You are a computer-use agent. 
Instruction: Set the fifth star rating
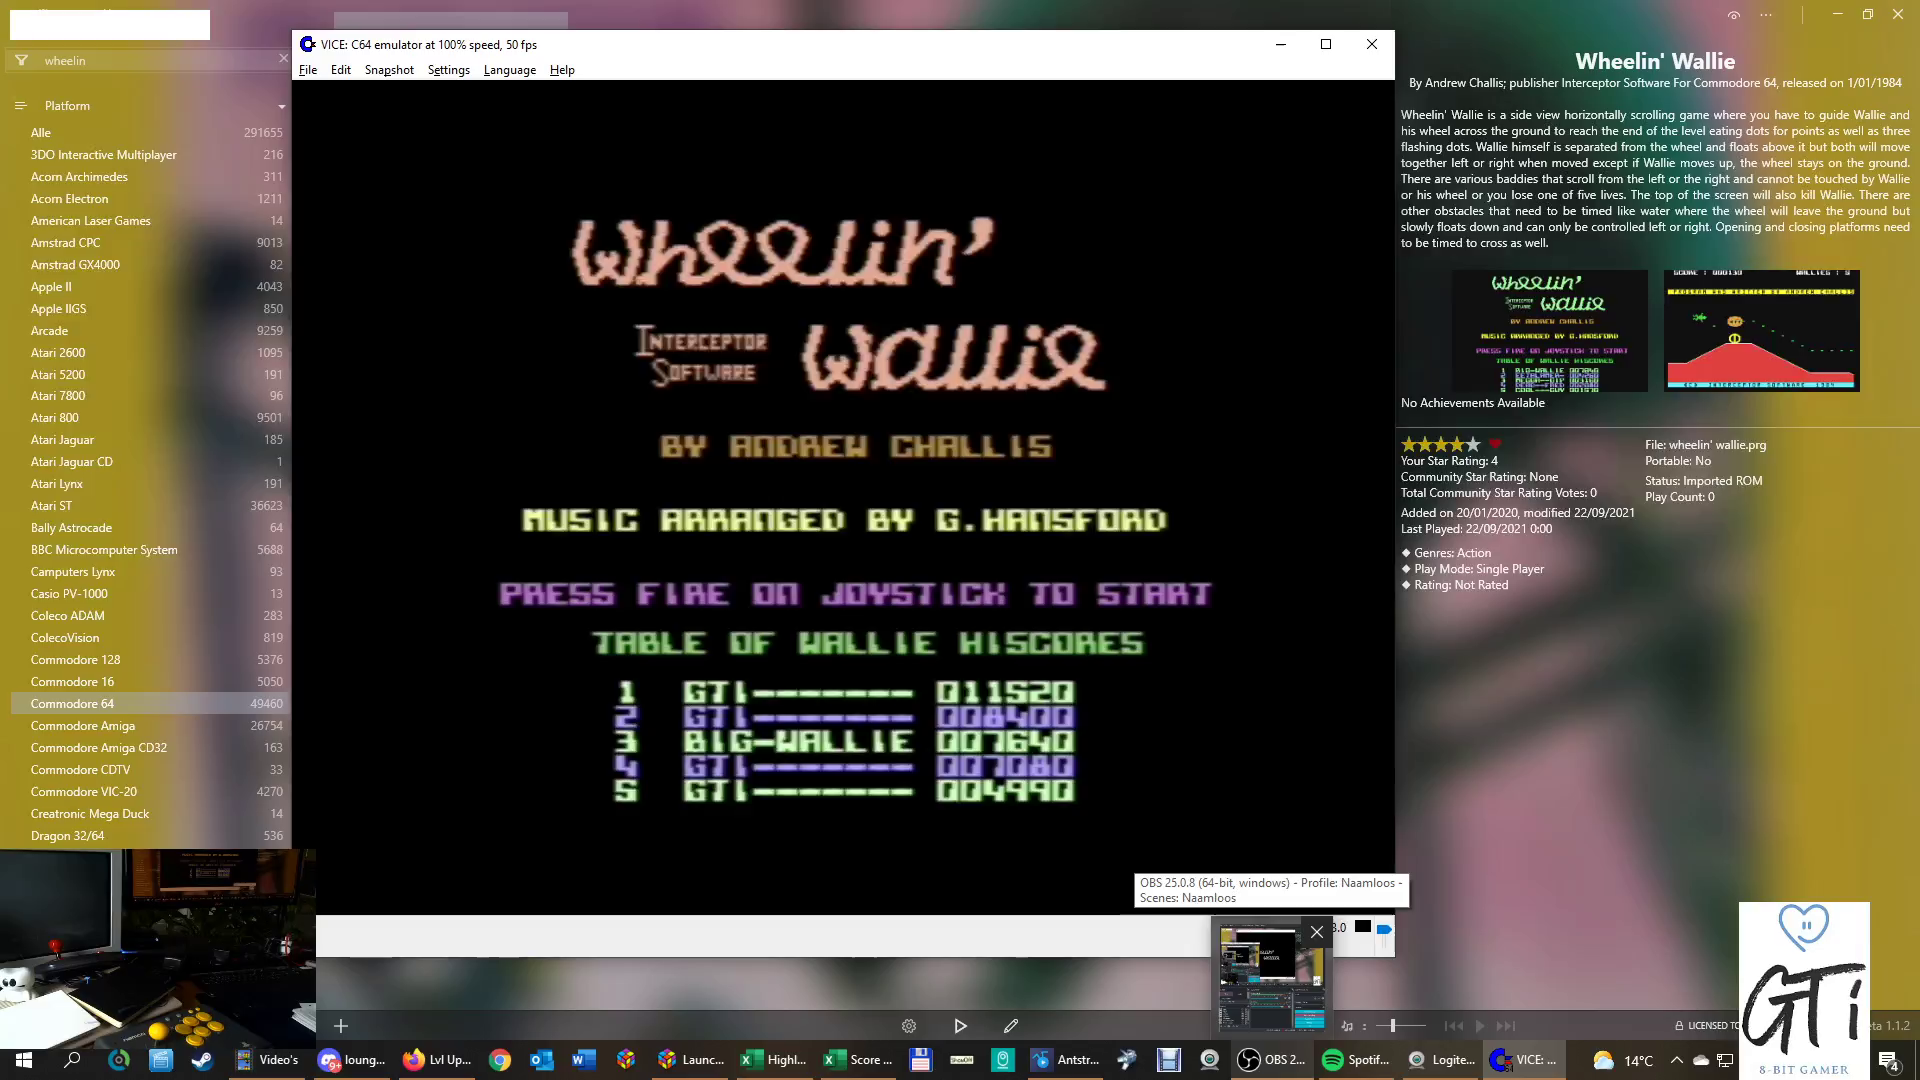click(1473, 444)
